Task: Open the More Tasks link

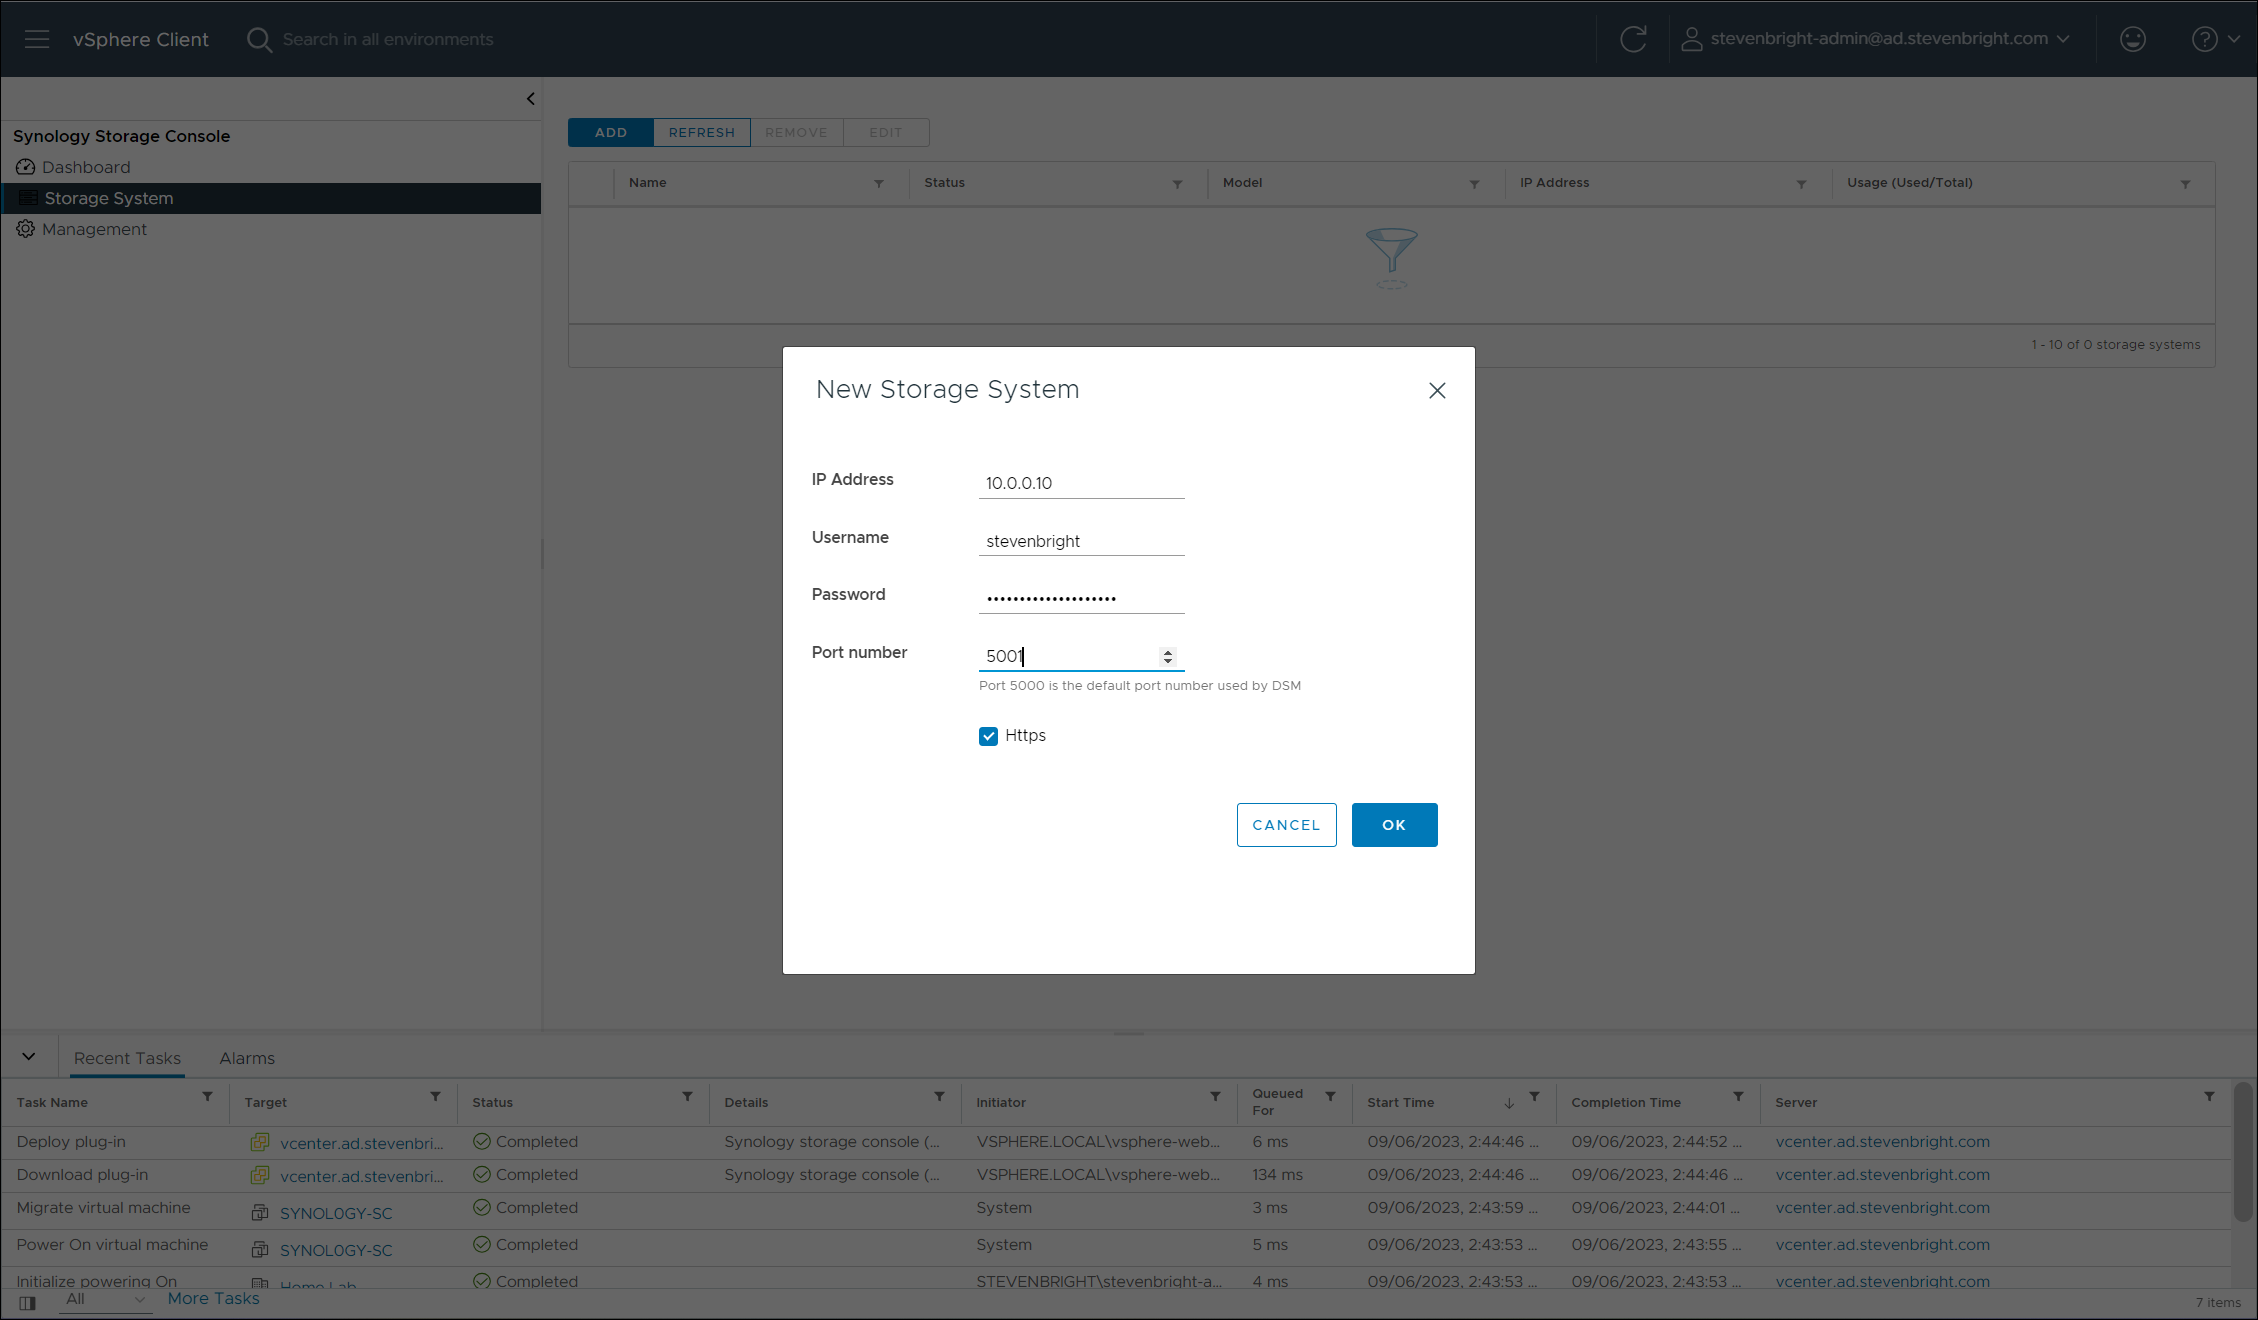Action: coord(213,1298)
